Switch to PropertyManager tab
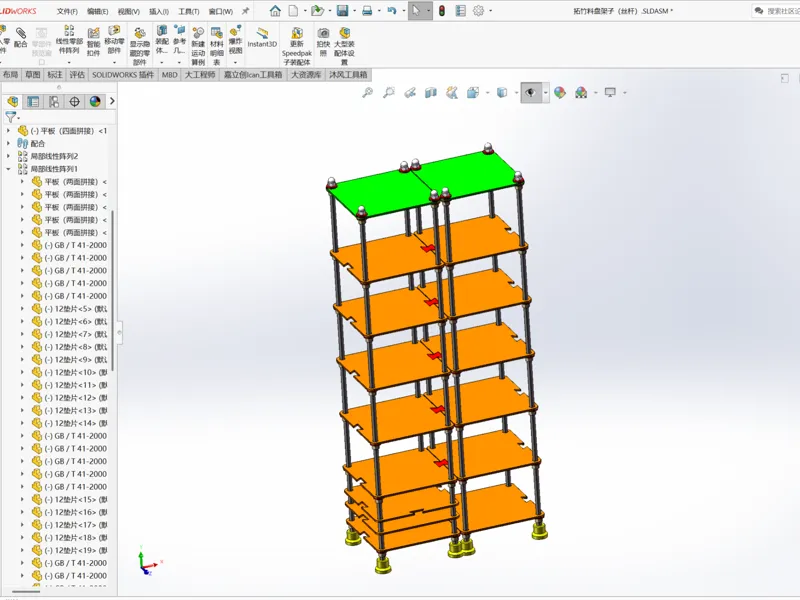This screenshot has width=800, height=600. pyautogui.click(x=33, y=102)
